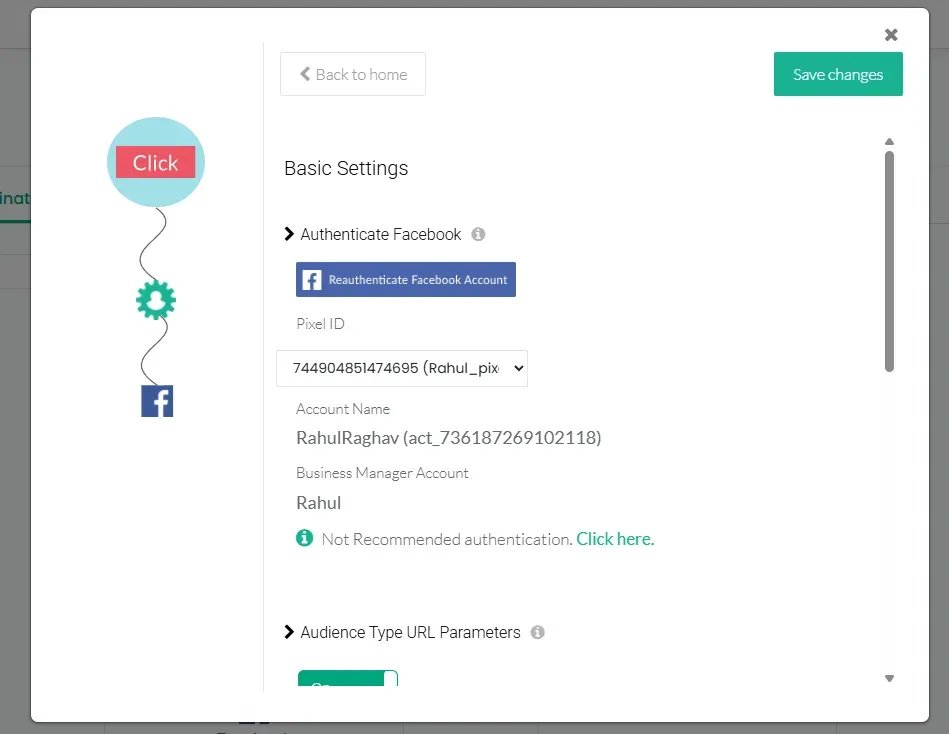The image size is (949, 734).
Task: Show info tooltip for Authenticate Facebook
Action: pyautogui.click(x=478, y=234)
